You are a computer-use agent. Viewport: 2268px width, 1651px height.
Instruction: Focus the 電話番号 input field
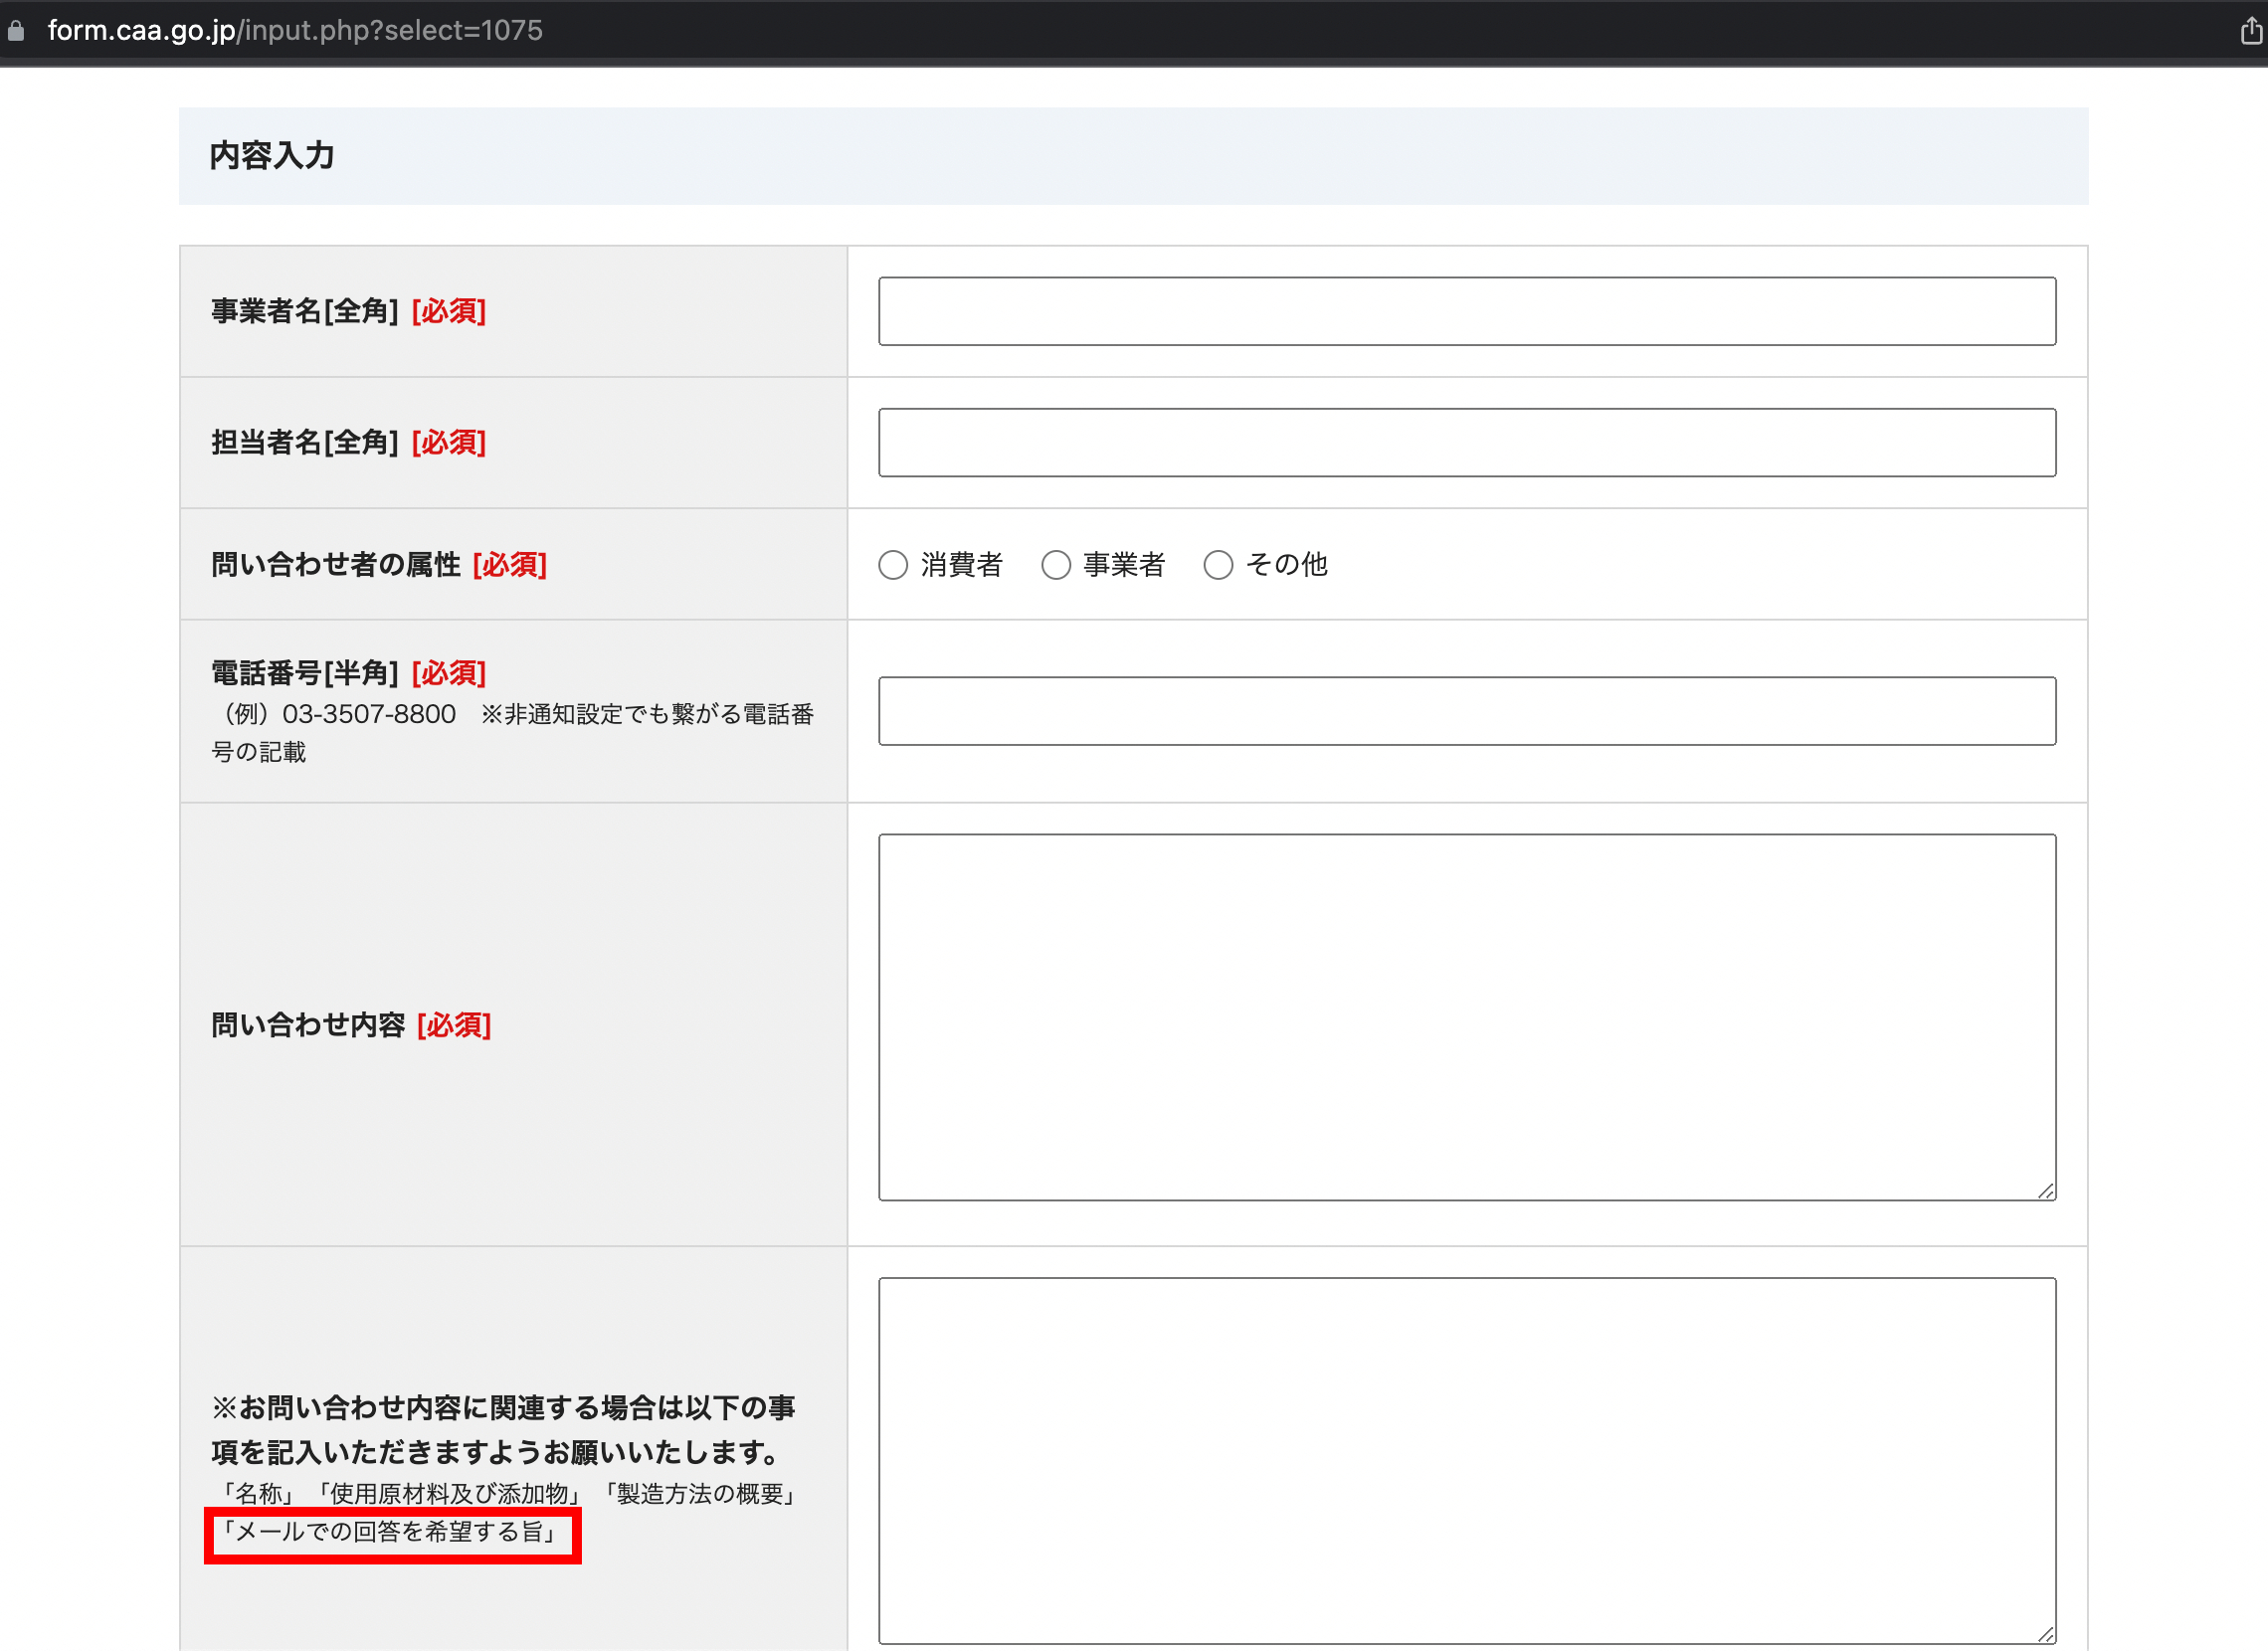[1466, 711]
